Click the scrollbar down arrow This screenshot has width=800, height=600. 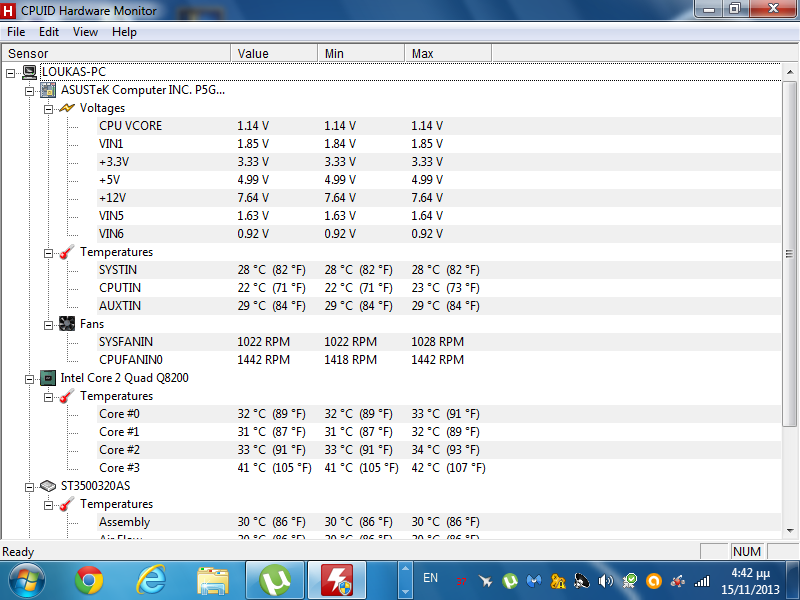pos(790,531)
